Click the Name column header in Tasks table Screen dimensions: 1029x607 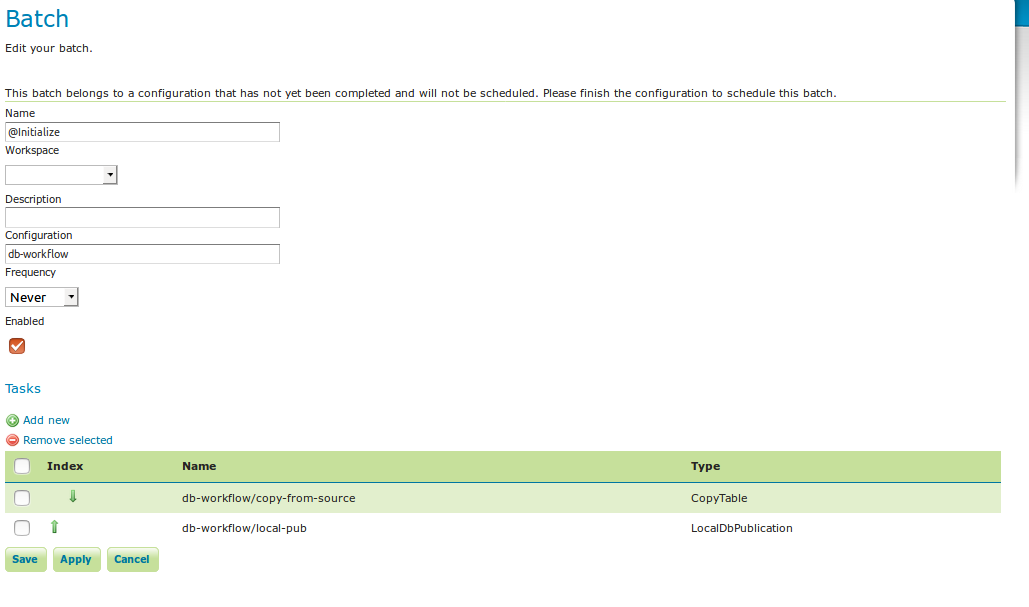point(199,466)
